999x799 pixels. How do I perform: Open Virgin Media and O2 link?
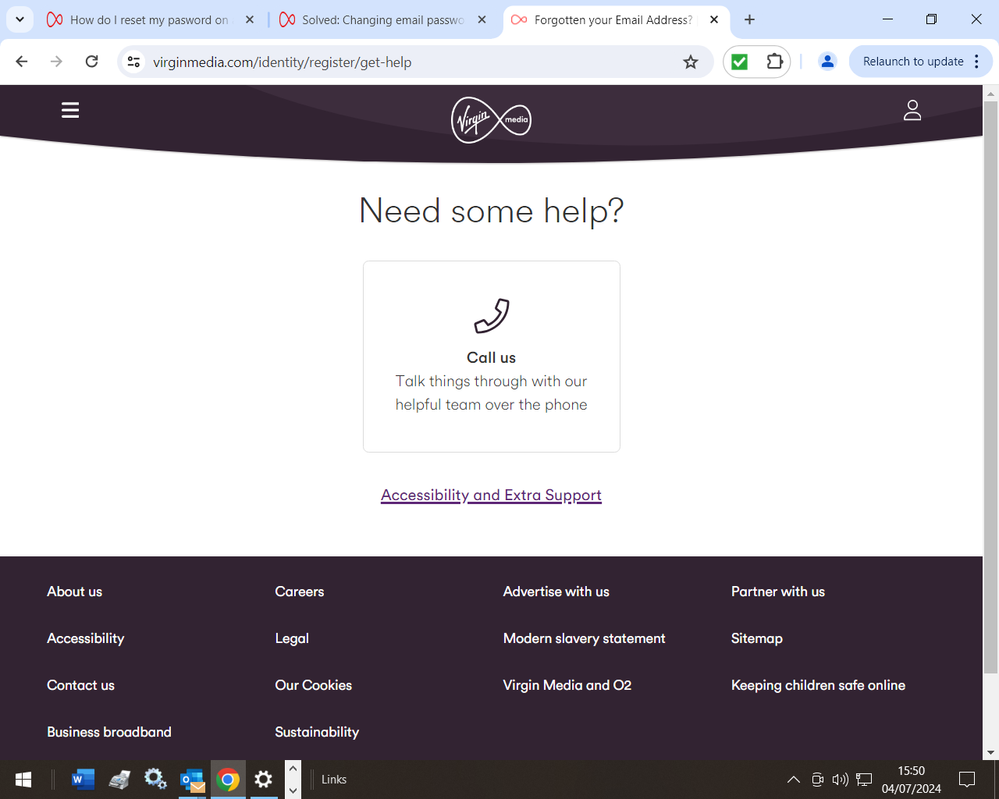567,686
